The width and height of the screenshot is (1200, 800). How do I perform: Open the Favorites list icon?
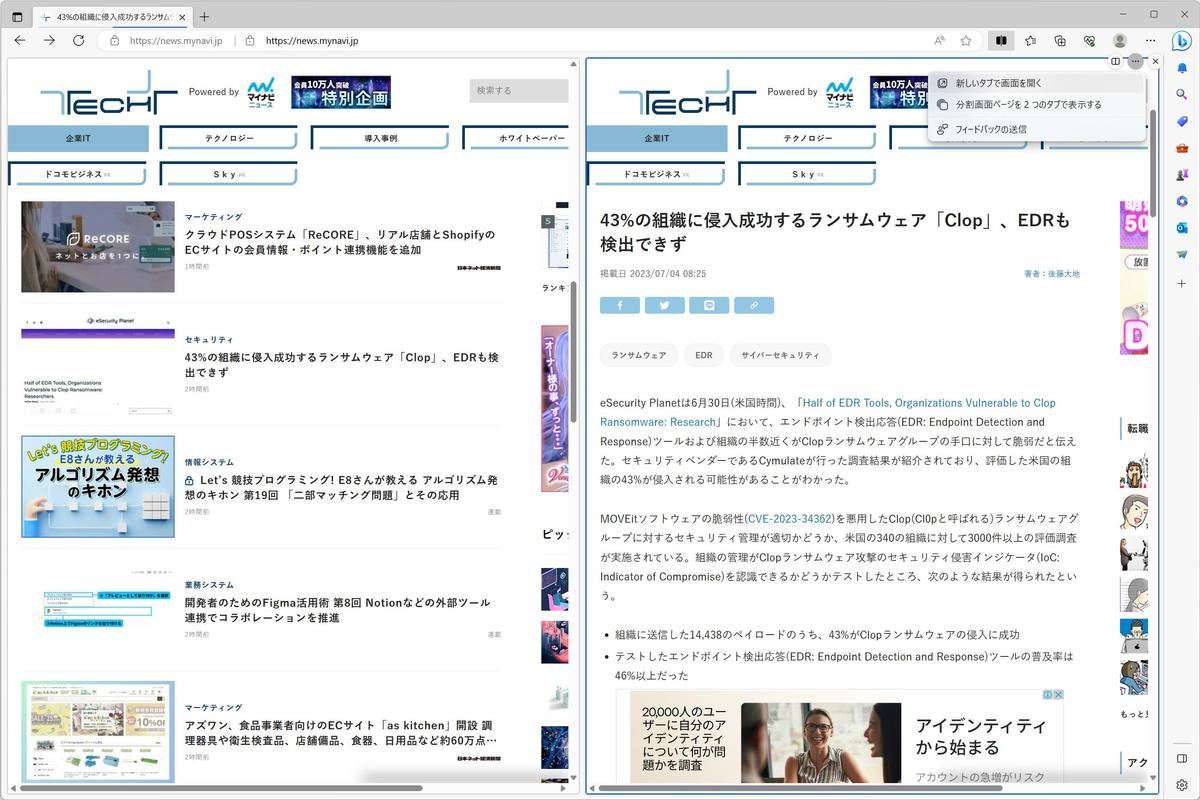point(1032,40)
